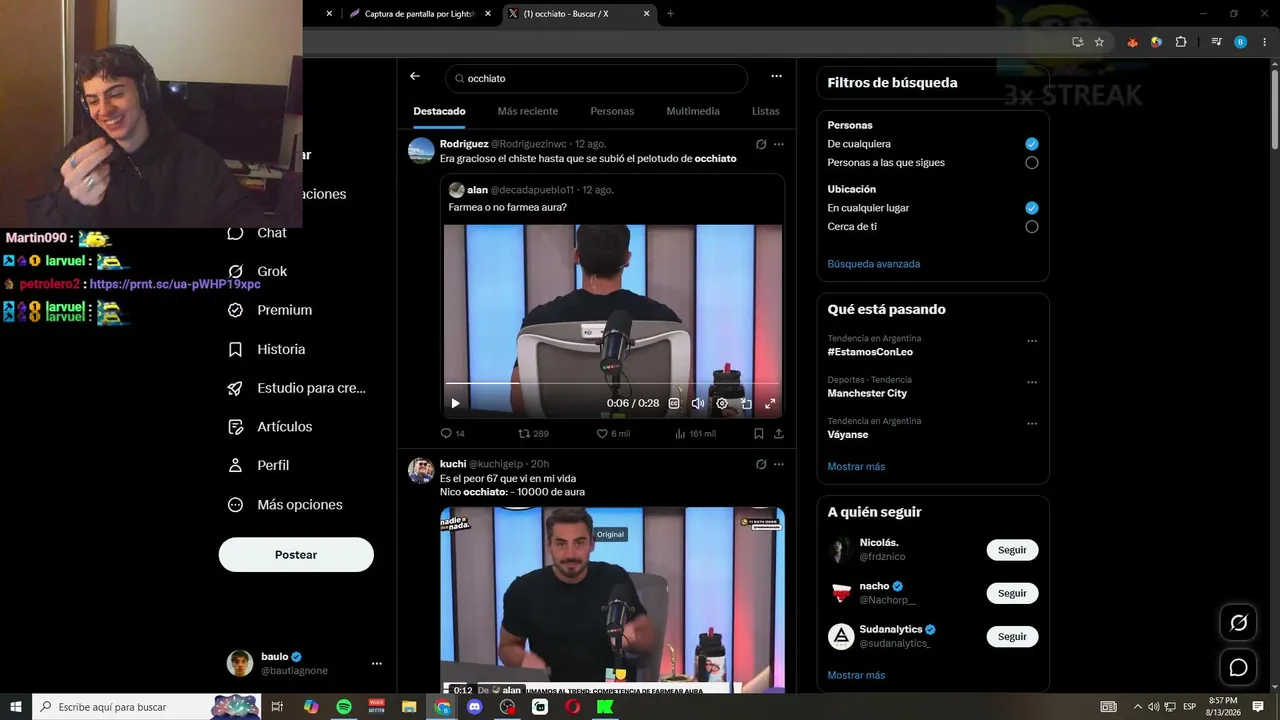Image resolution: width=1280 pixels, height=720 pixels.
Task: Open the Búsqueda avanzada link
Action: tap(874, 264)
